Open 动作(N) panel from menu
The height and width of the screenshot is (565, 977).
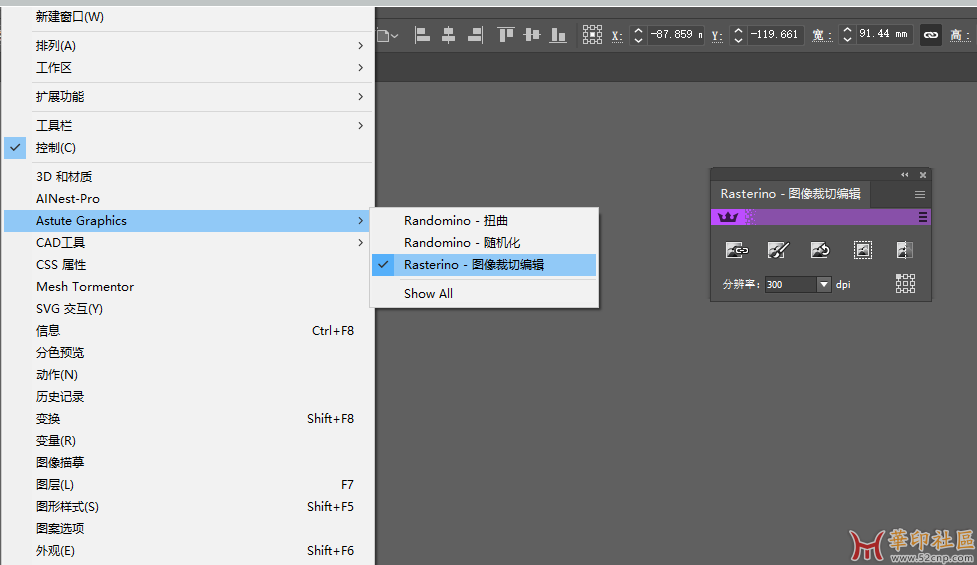click(188, 374)
